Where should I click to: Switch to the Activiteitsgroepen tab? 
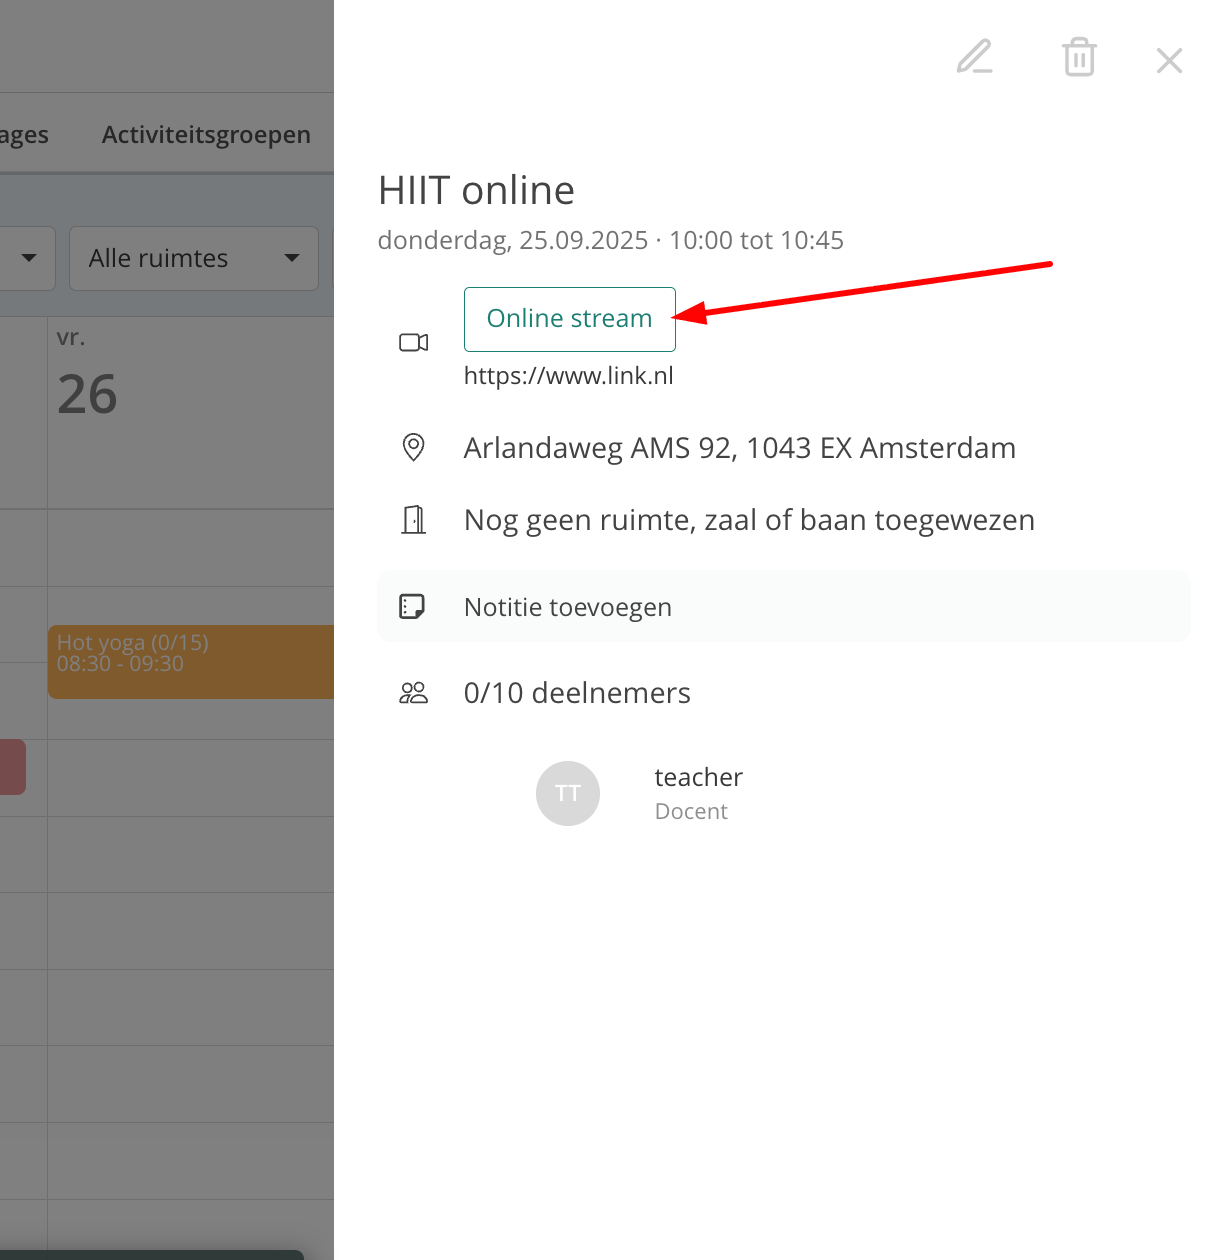tap(206, 135)
